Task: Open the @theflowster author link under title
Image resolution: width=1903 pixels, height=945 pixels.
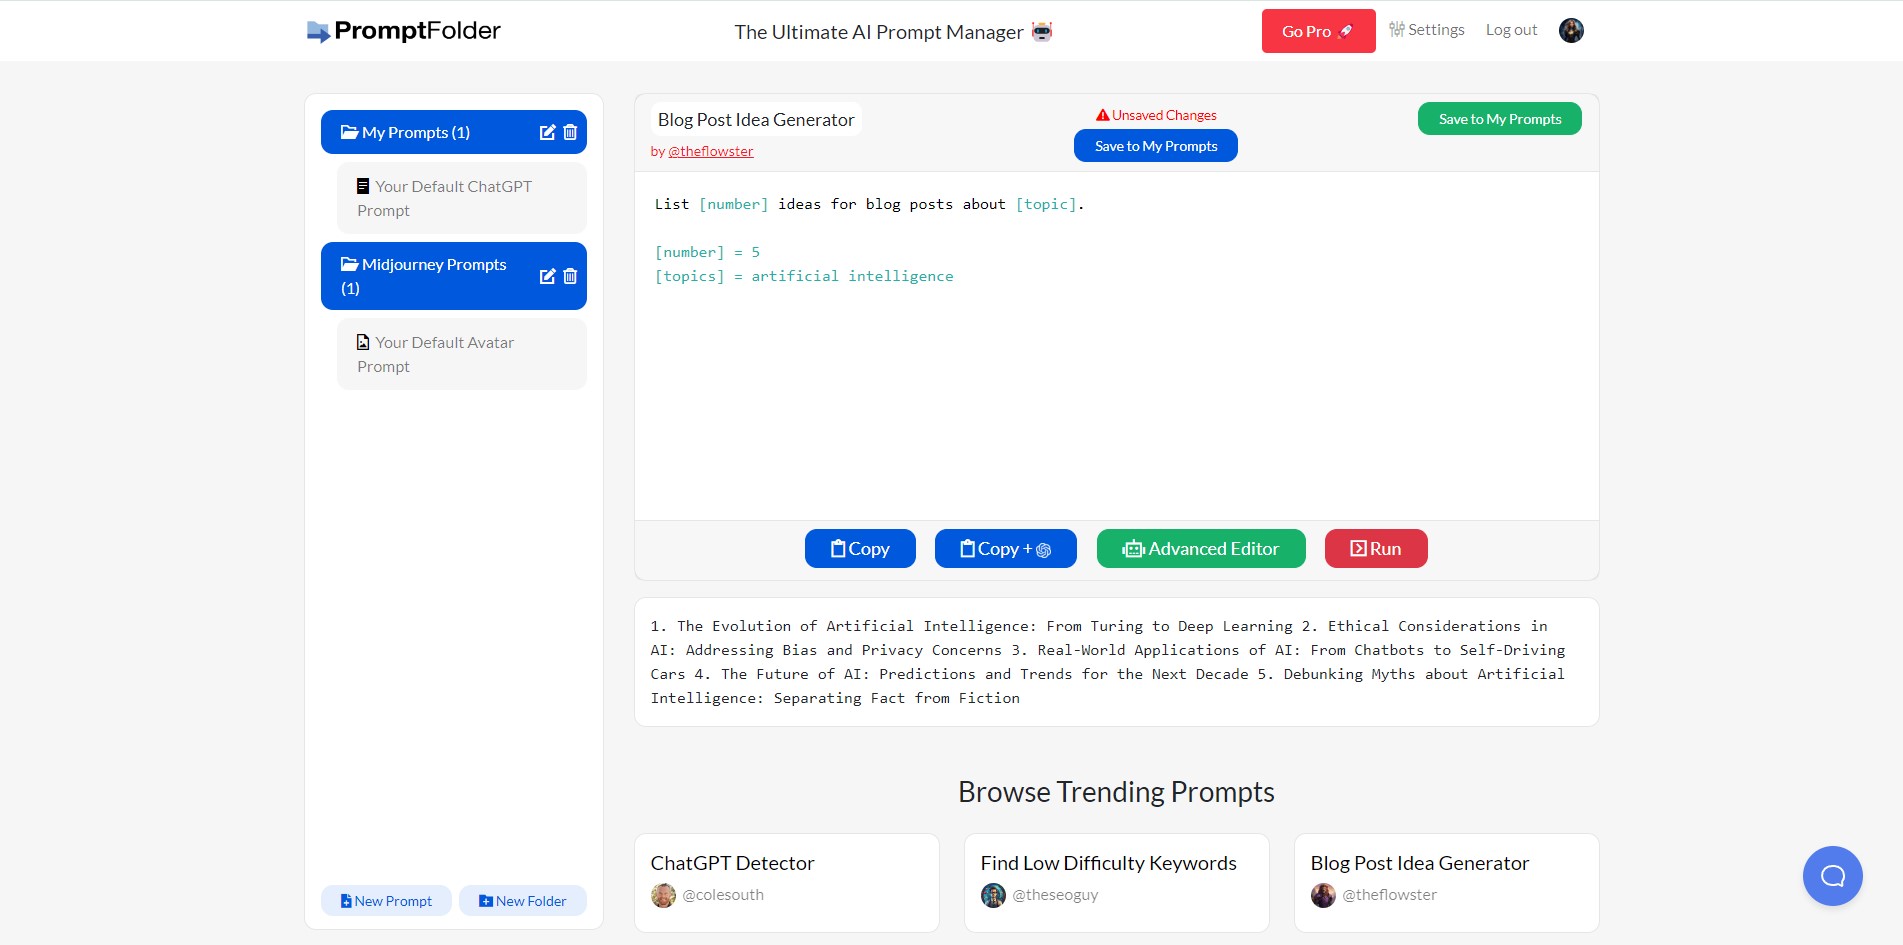Action: pos(710,151)
